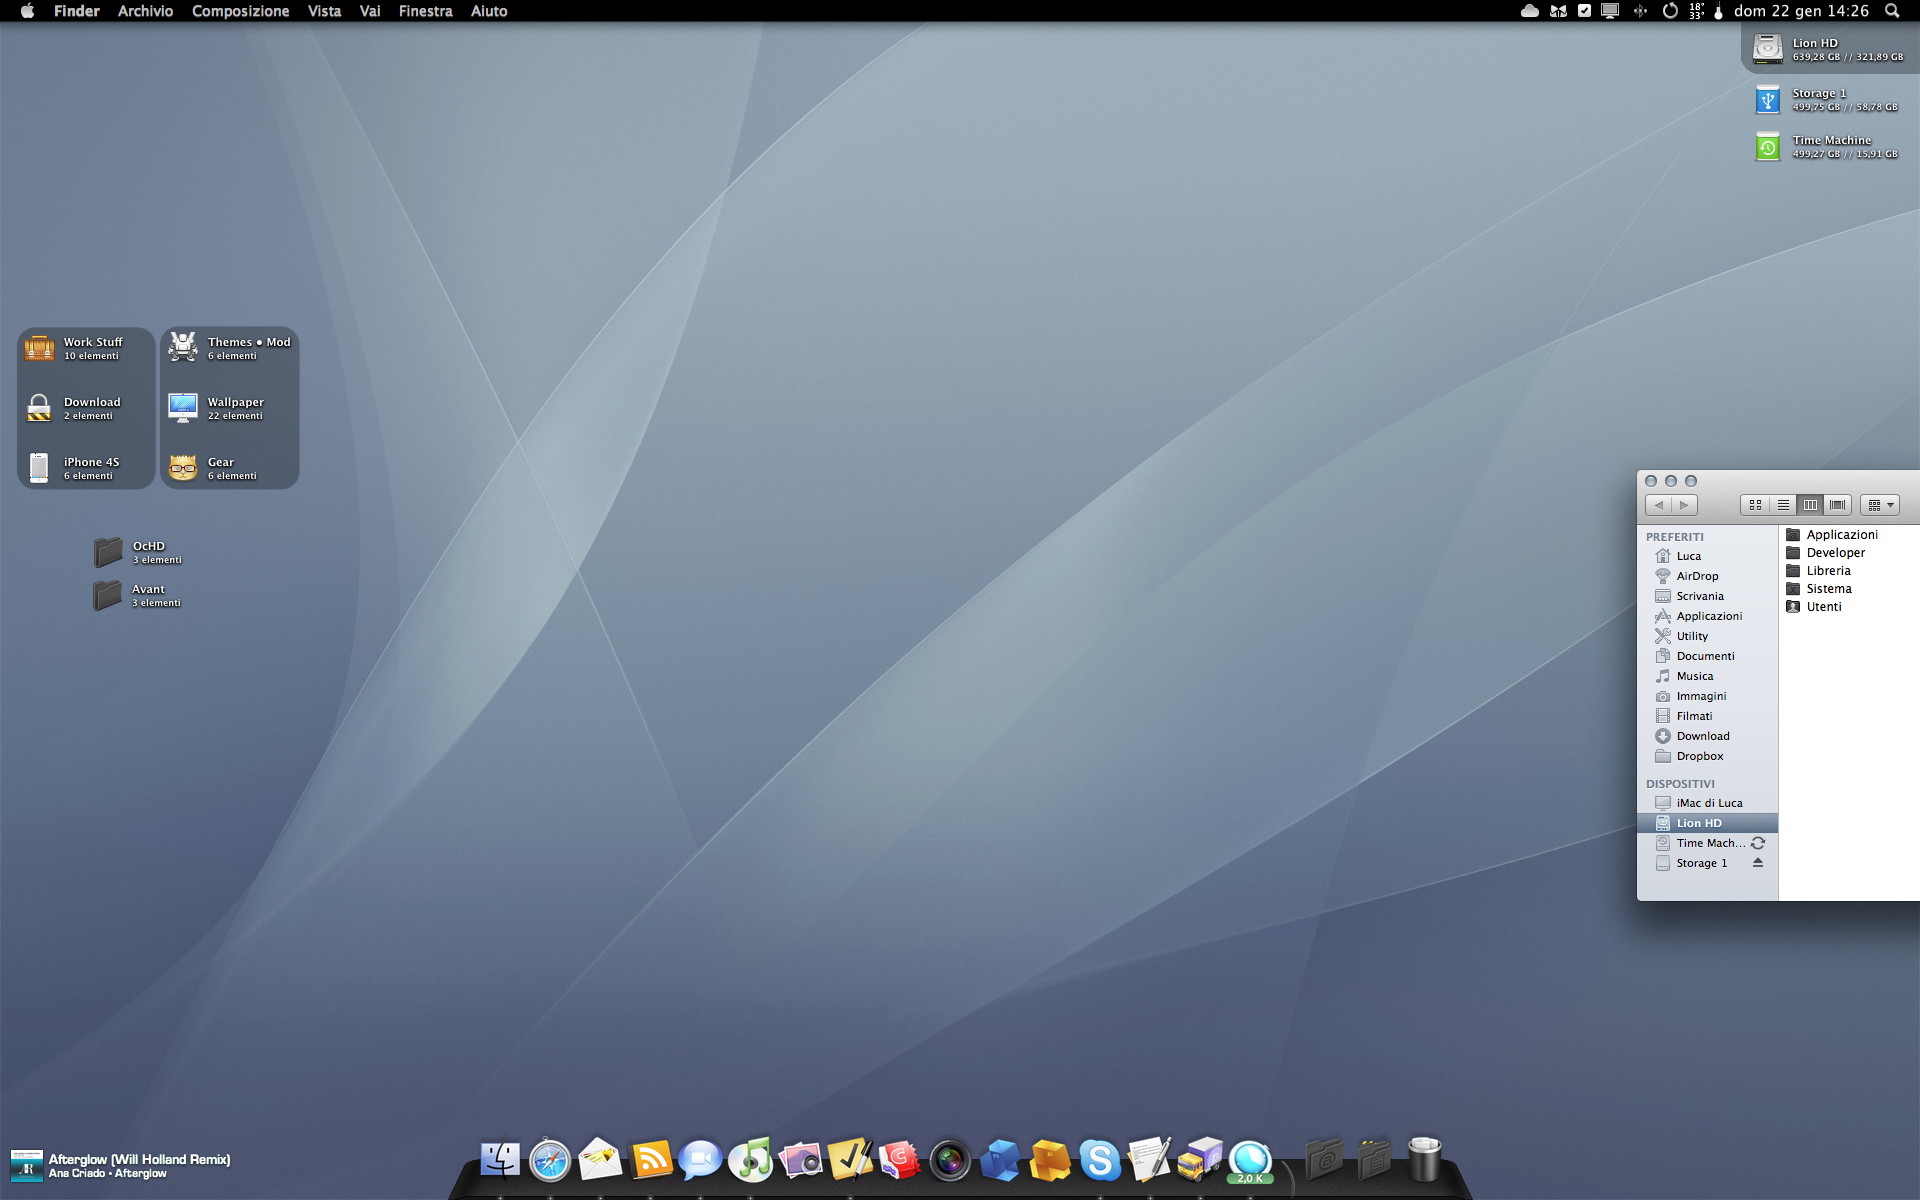1920x1200 pixels.
Task: Select Musica in Finder sidebar
Action: 1707,676
